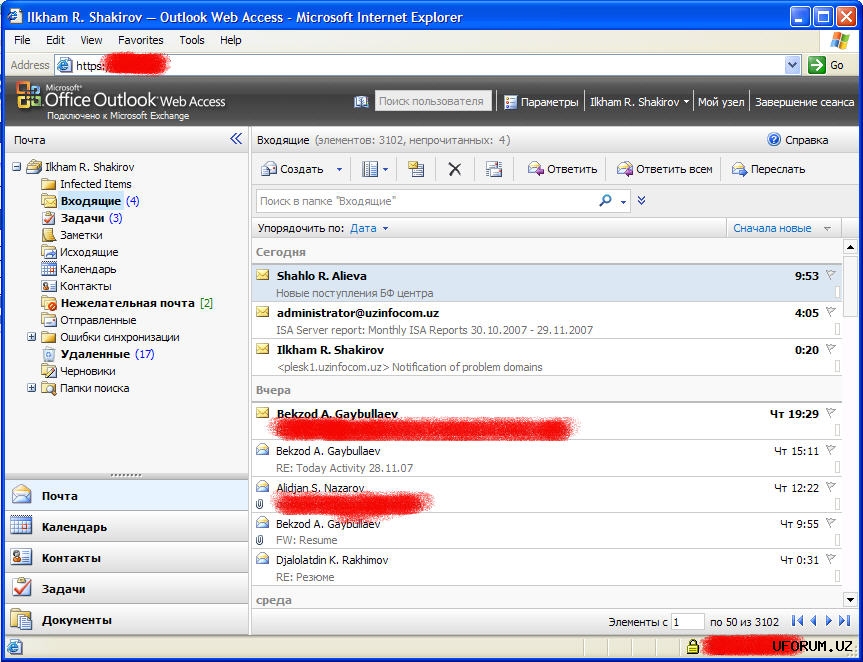Collapse the Ilkham R. Shakirov mailbox tree
863x662 pixels.
coord(17,166)
